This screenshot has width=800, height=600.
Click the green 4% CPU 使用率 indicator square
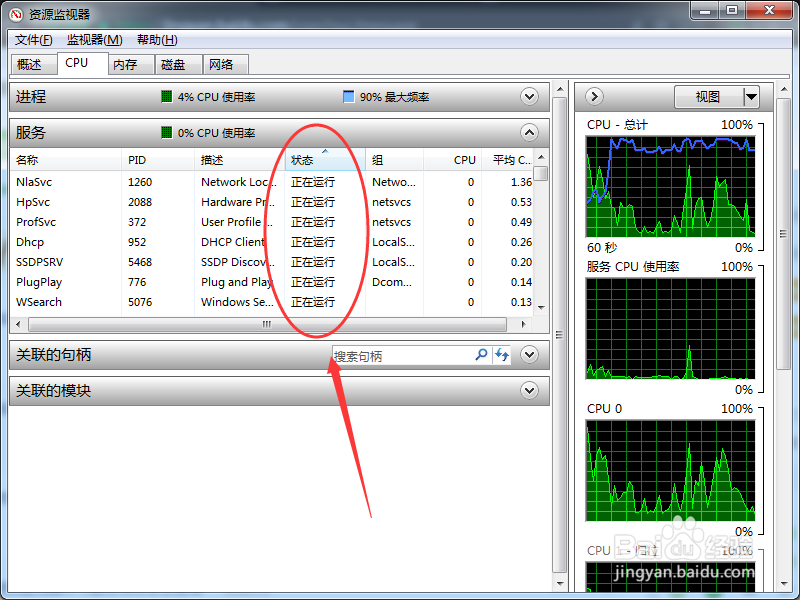click(x=166, y=96)
